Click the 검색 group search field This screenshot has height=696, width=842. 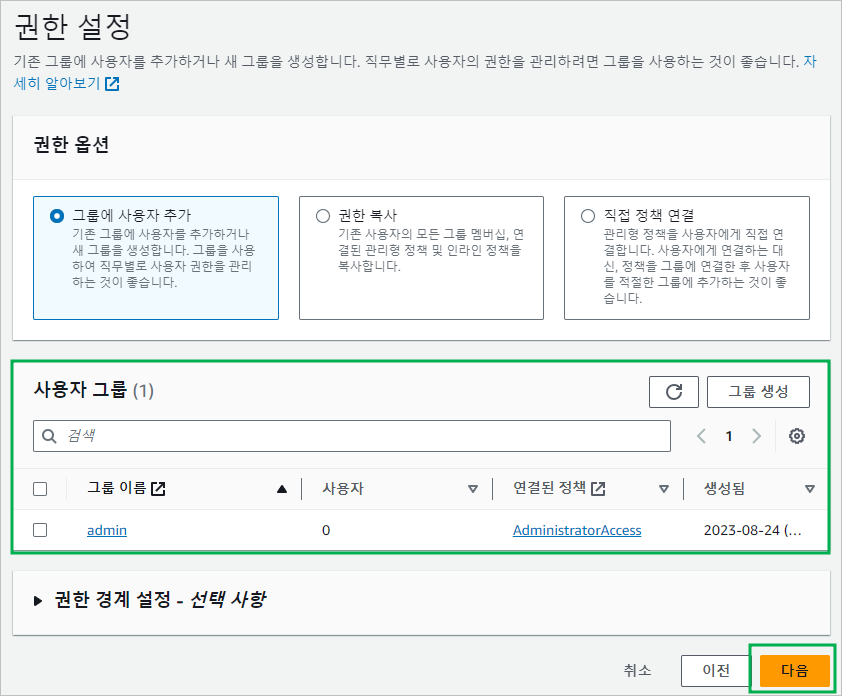coord(352,436)
